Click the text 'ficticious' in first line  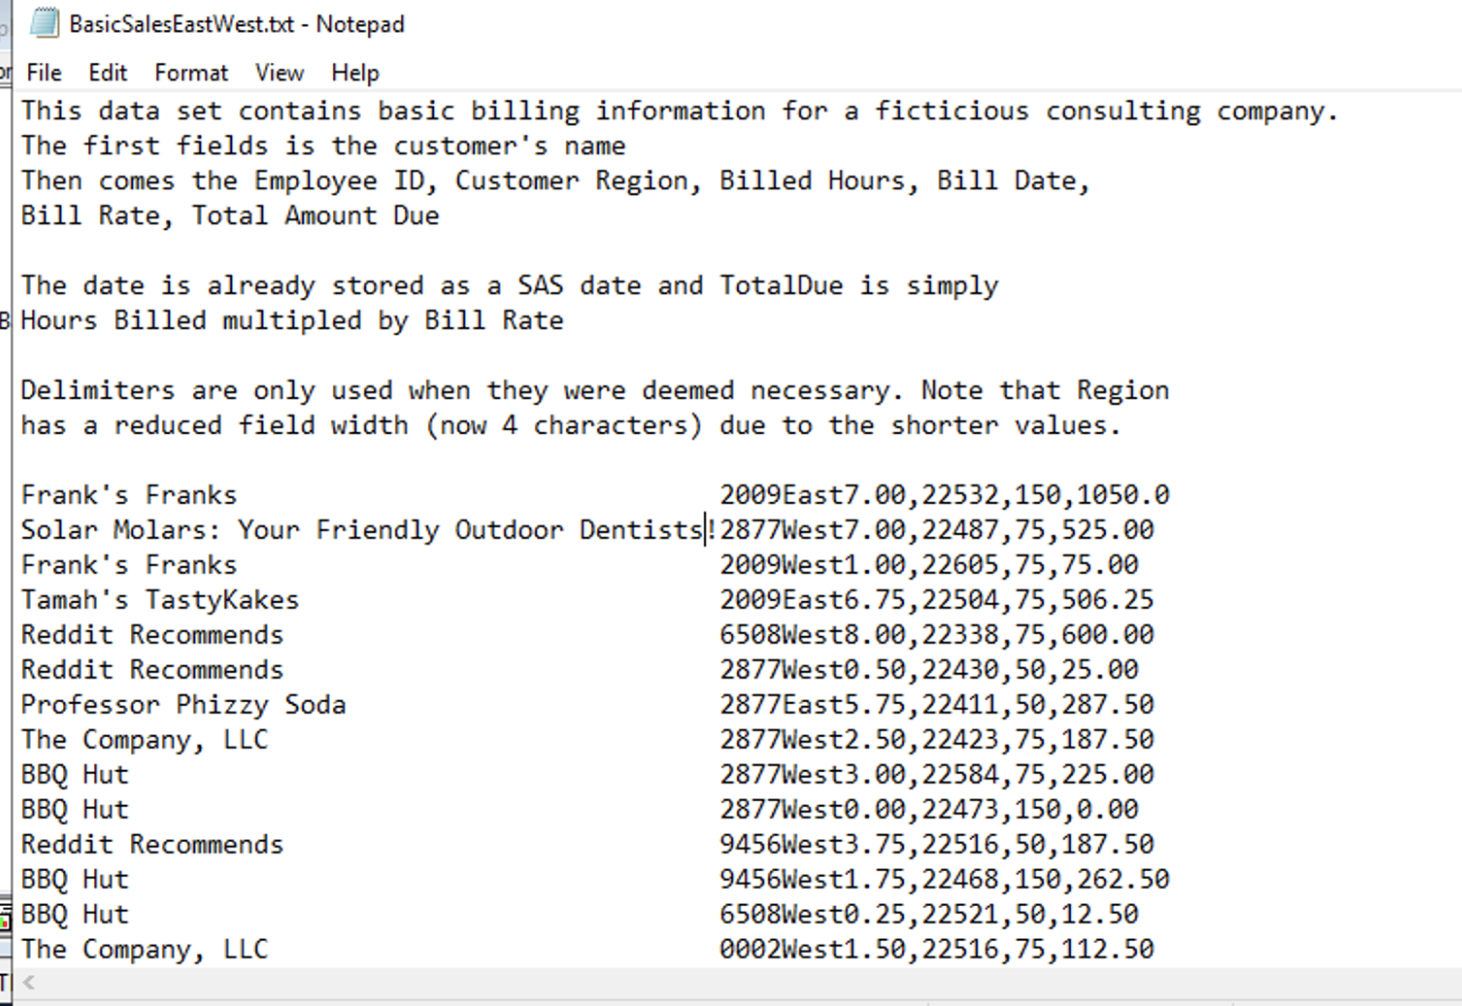tap(952, 111)
